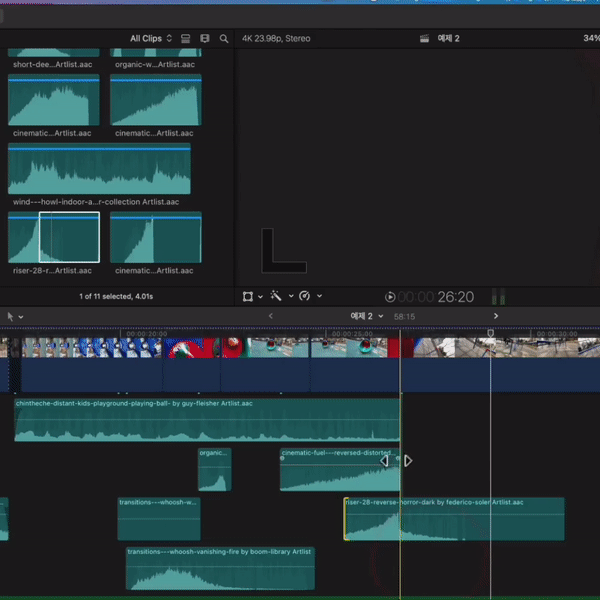Select the transitions---whoosh-w... timeline clip
600x600 pixels.
click(159, 519)
